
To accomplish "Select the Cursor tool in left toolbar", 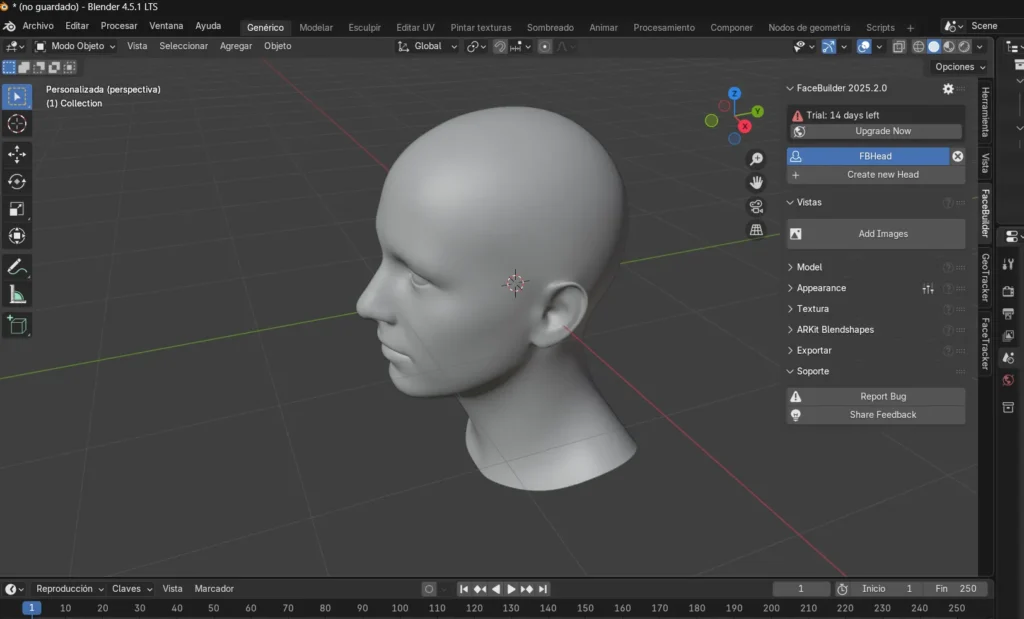I will (x=17, y=124).
